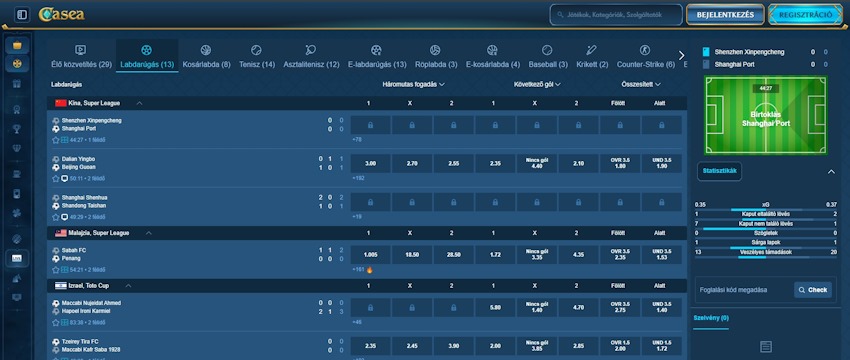Collapse the Izrael, Toto Cup section
850x360 pixels.
click(128, 286)
